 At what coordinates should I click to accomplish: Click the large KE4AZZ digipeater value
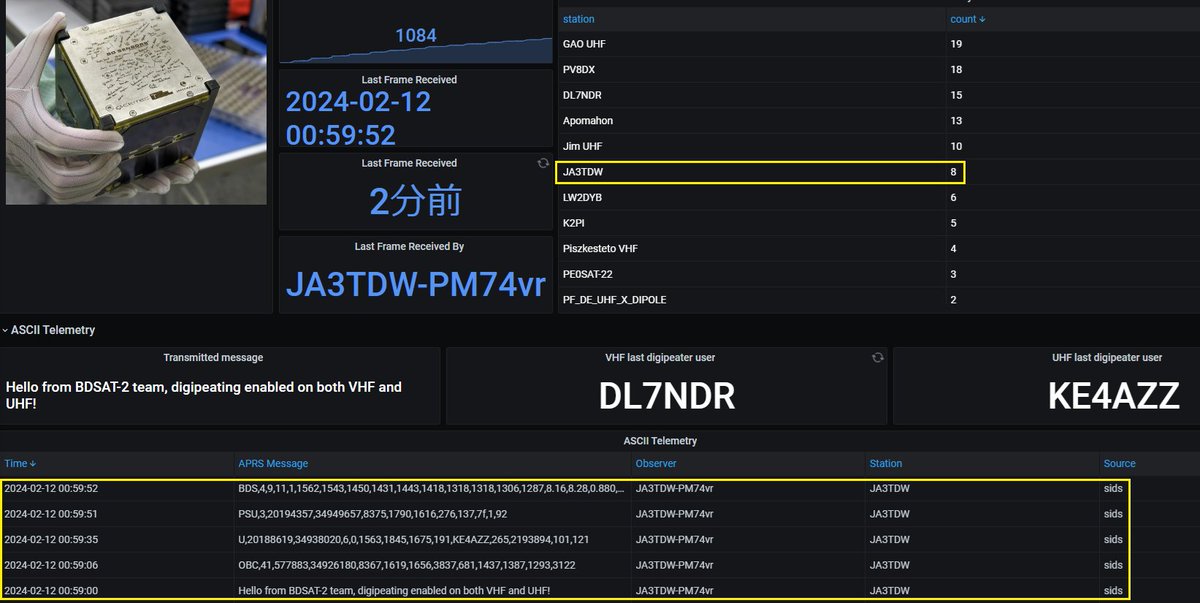point(1114,397)
